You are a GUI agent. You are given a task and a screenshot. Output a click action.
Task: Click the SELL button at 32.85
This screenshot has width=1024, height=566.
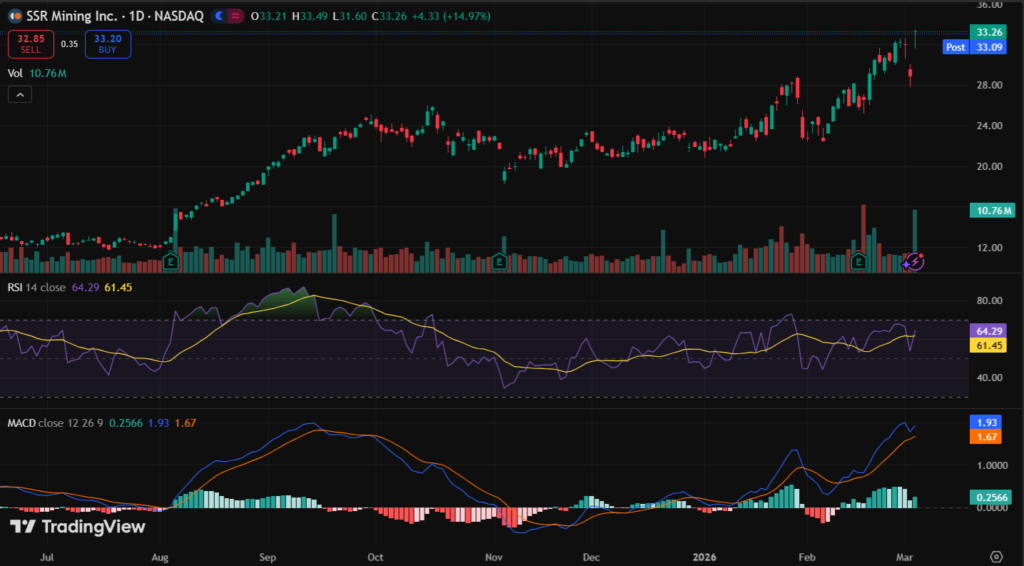coord(30,43)
